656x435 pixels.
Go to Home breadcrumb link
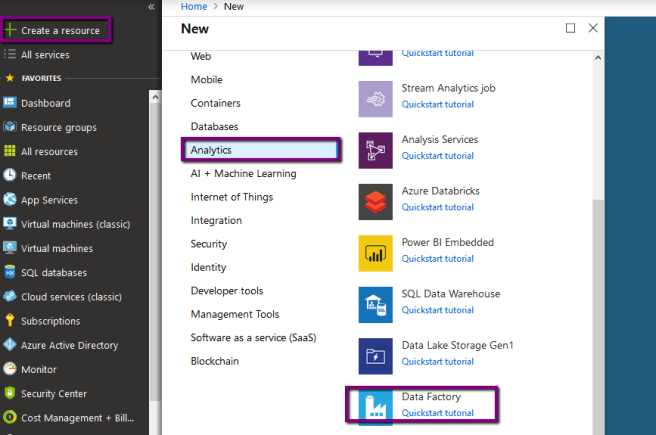point(194,7)
